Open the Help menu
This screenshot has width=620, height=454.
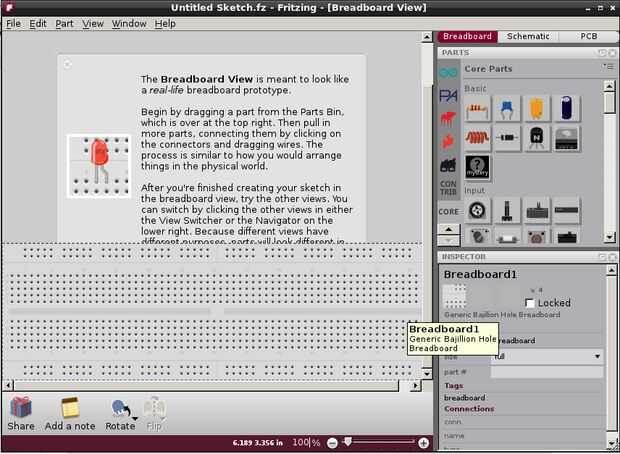click(x=165, y=24)
